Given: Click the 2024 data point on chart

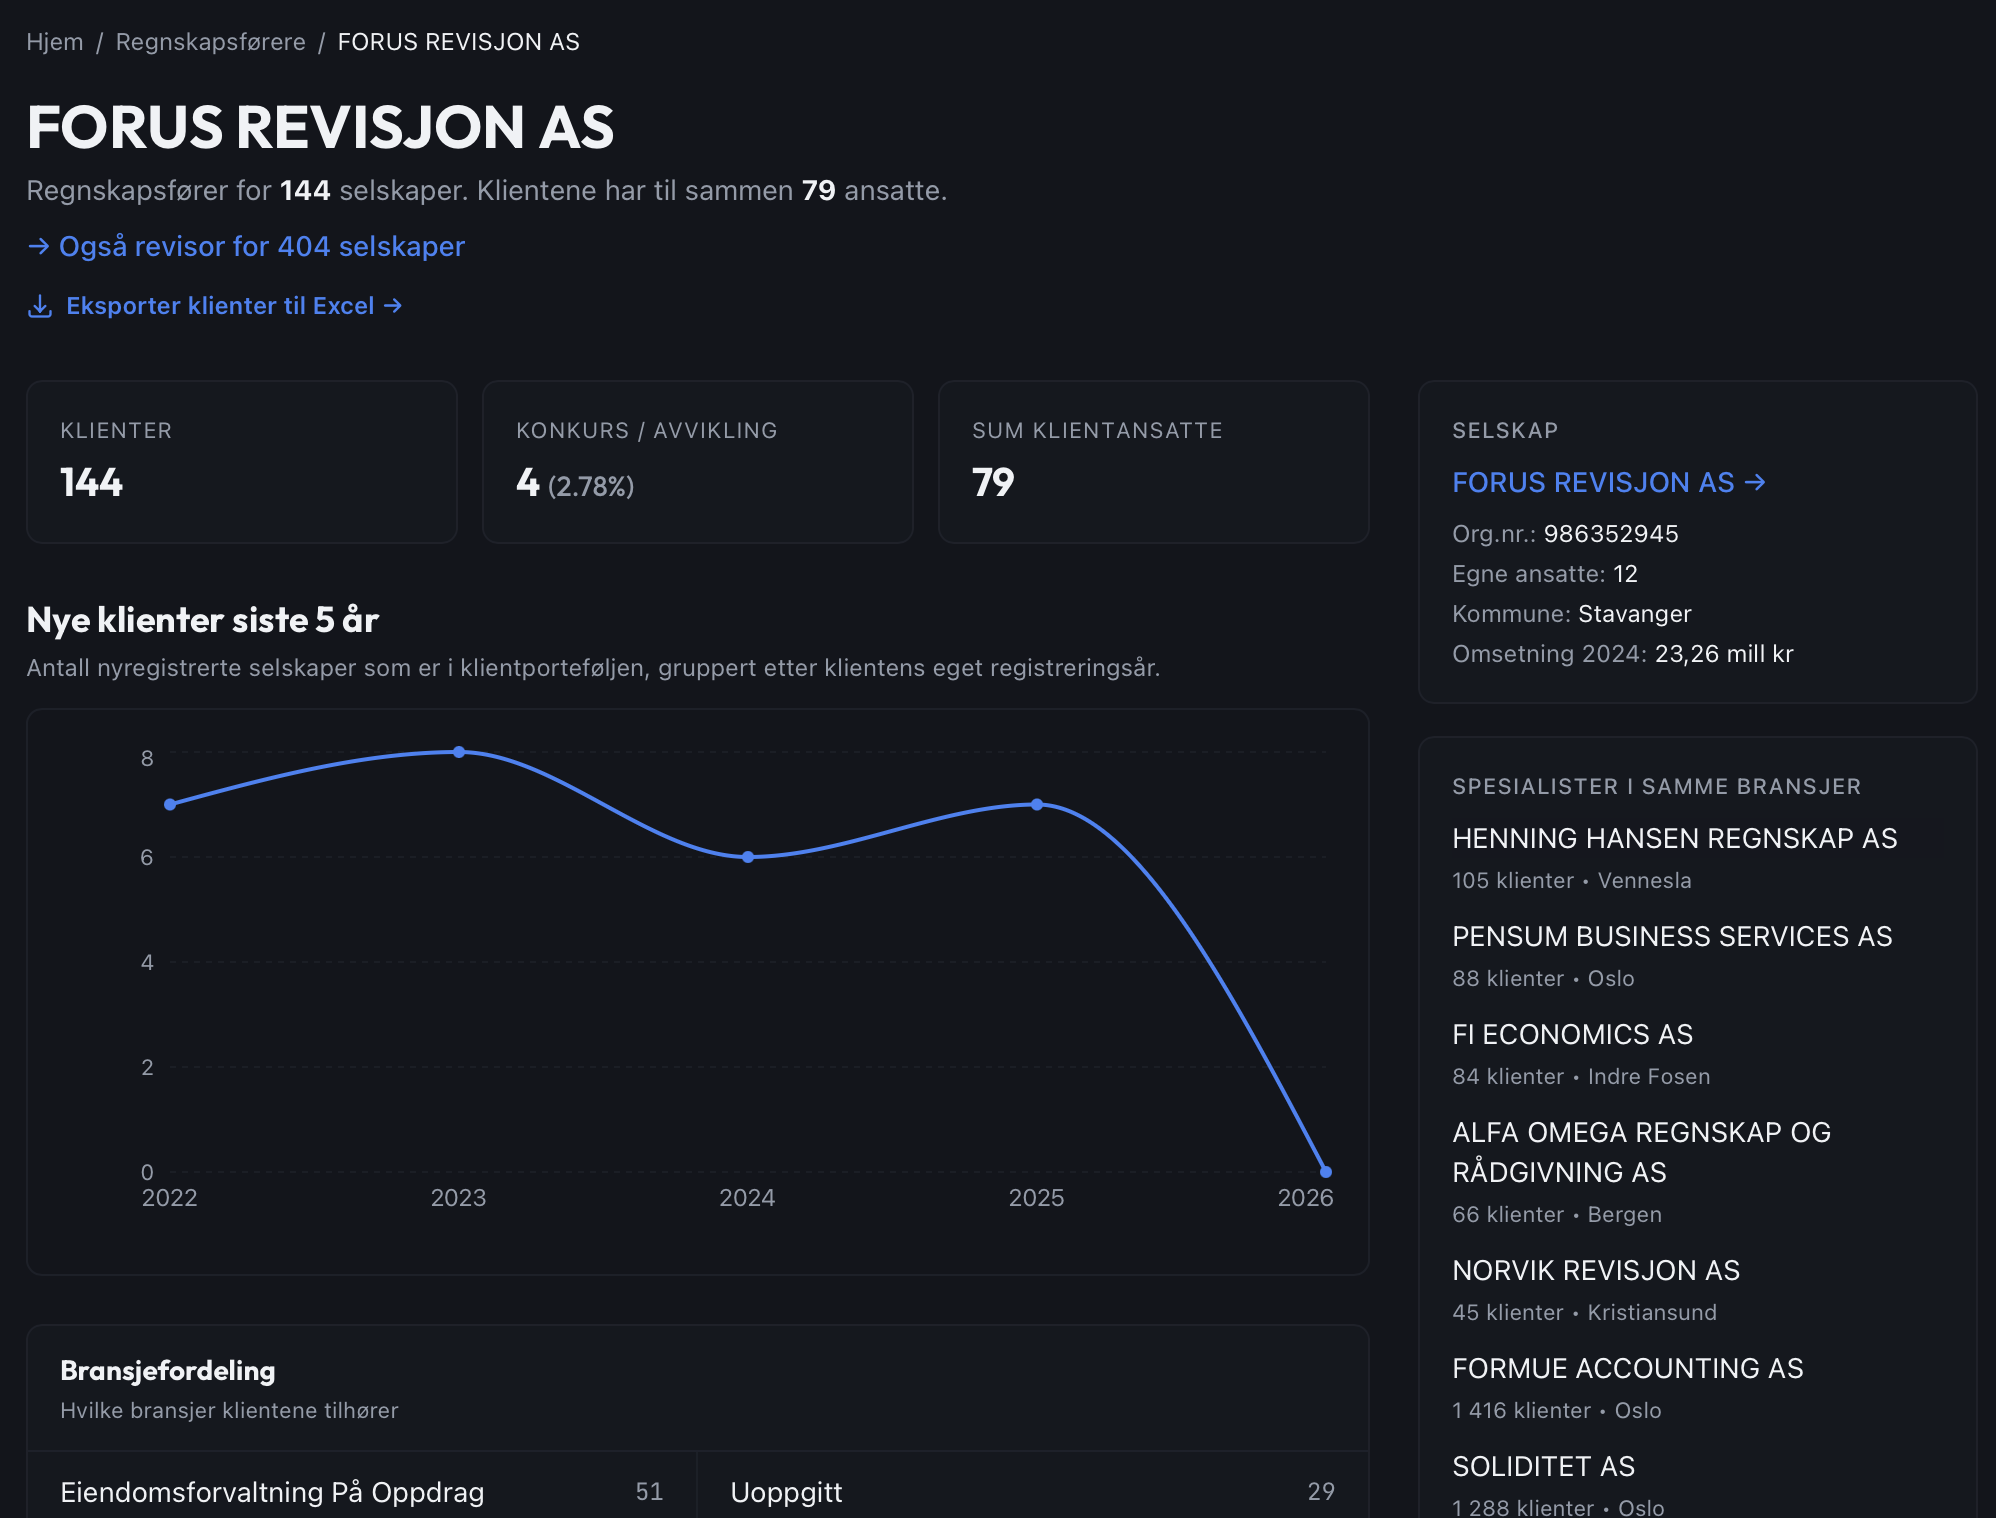Looking at the screenshot, I should 748,857.
